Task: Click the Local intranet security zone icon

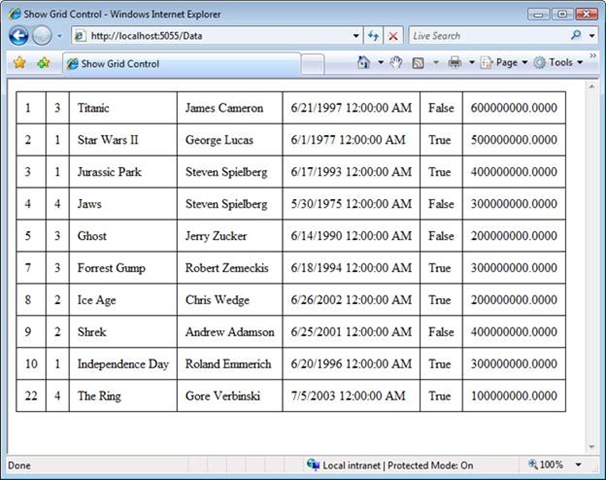Action: [x=313, y=465]
